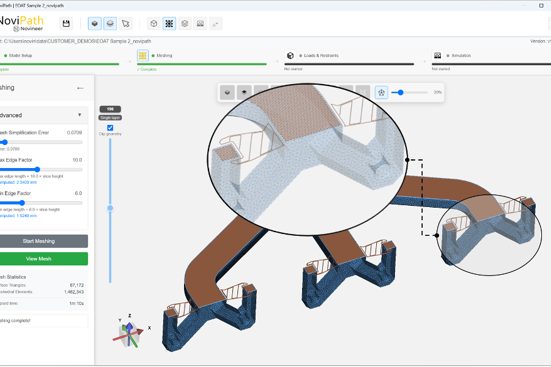
Task: Click the magnified mesh detail callout
Action: (307, 159)
